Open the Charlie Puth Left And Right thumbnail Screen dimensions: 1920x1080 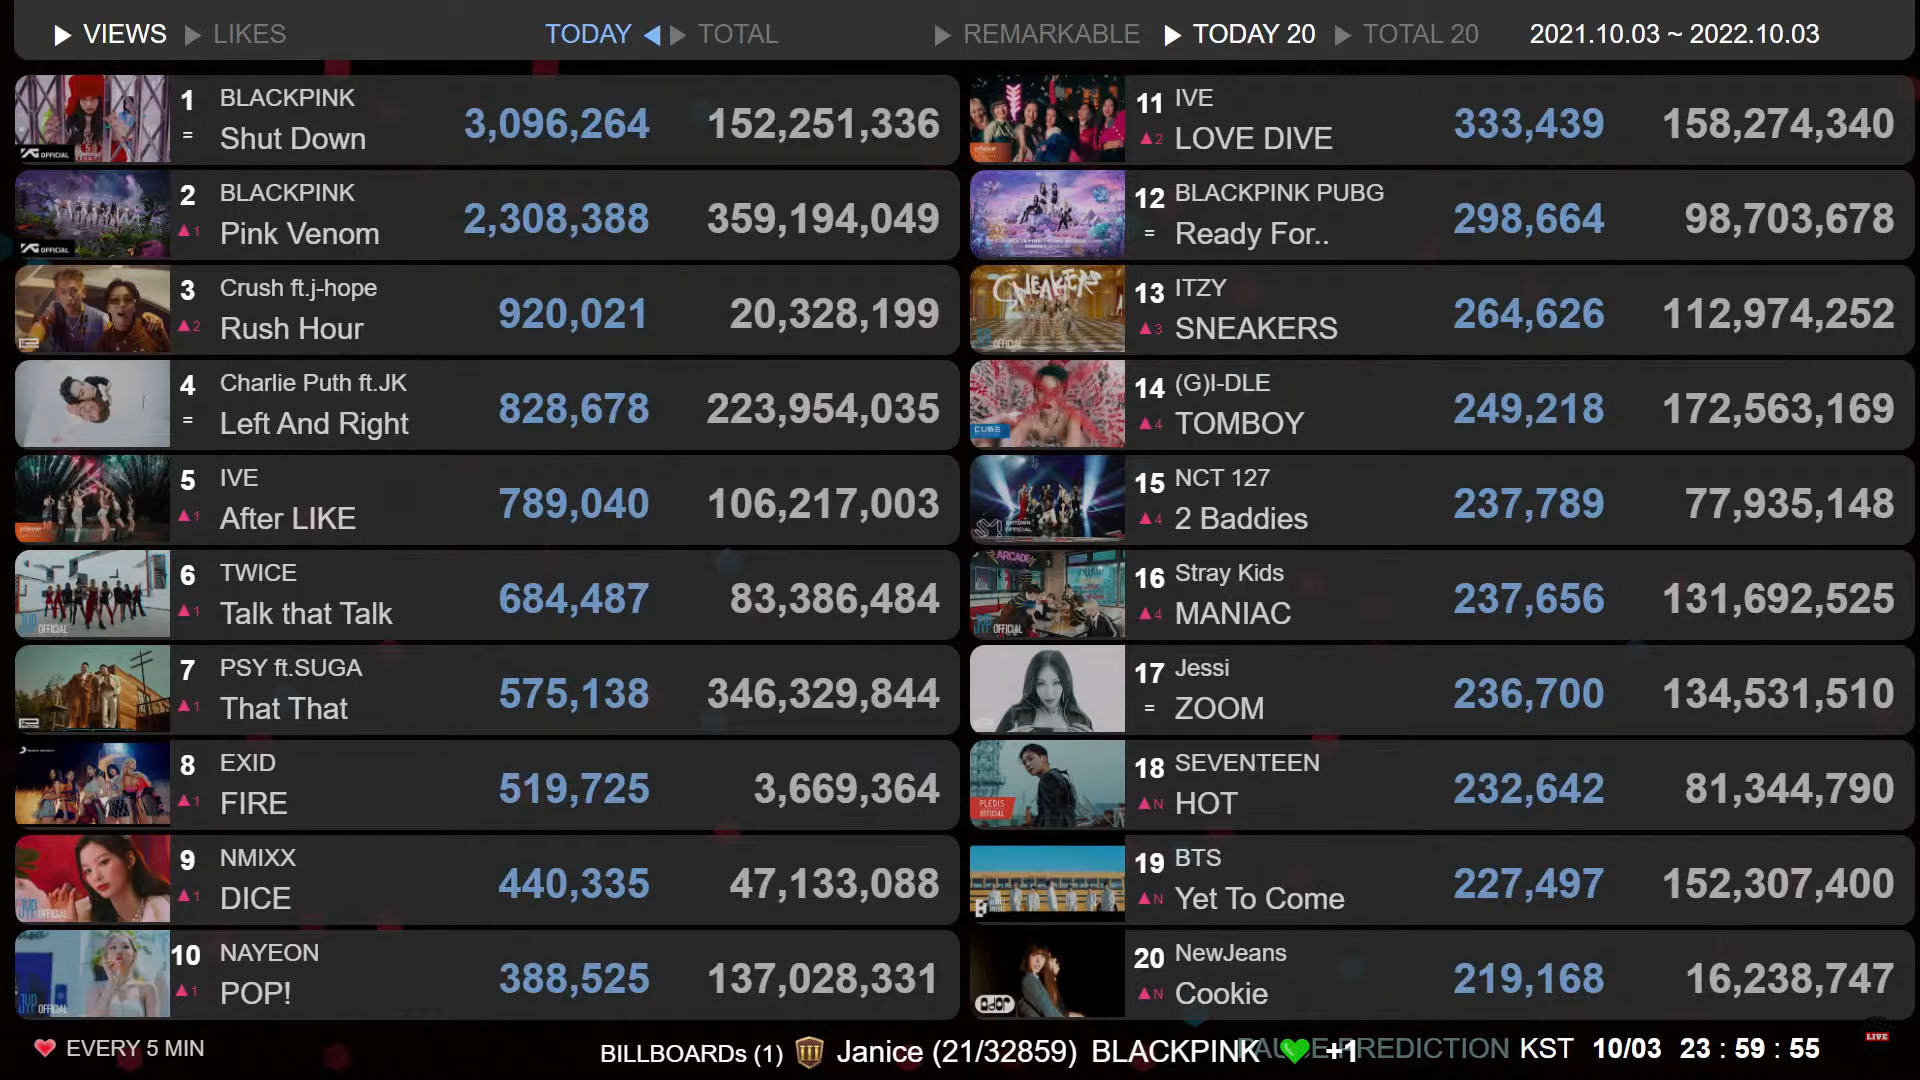tap(92, 404)
